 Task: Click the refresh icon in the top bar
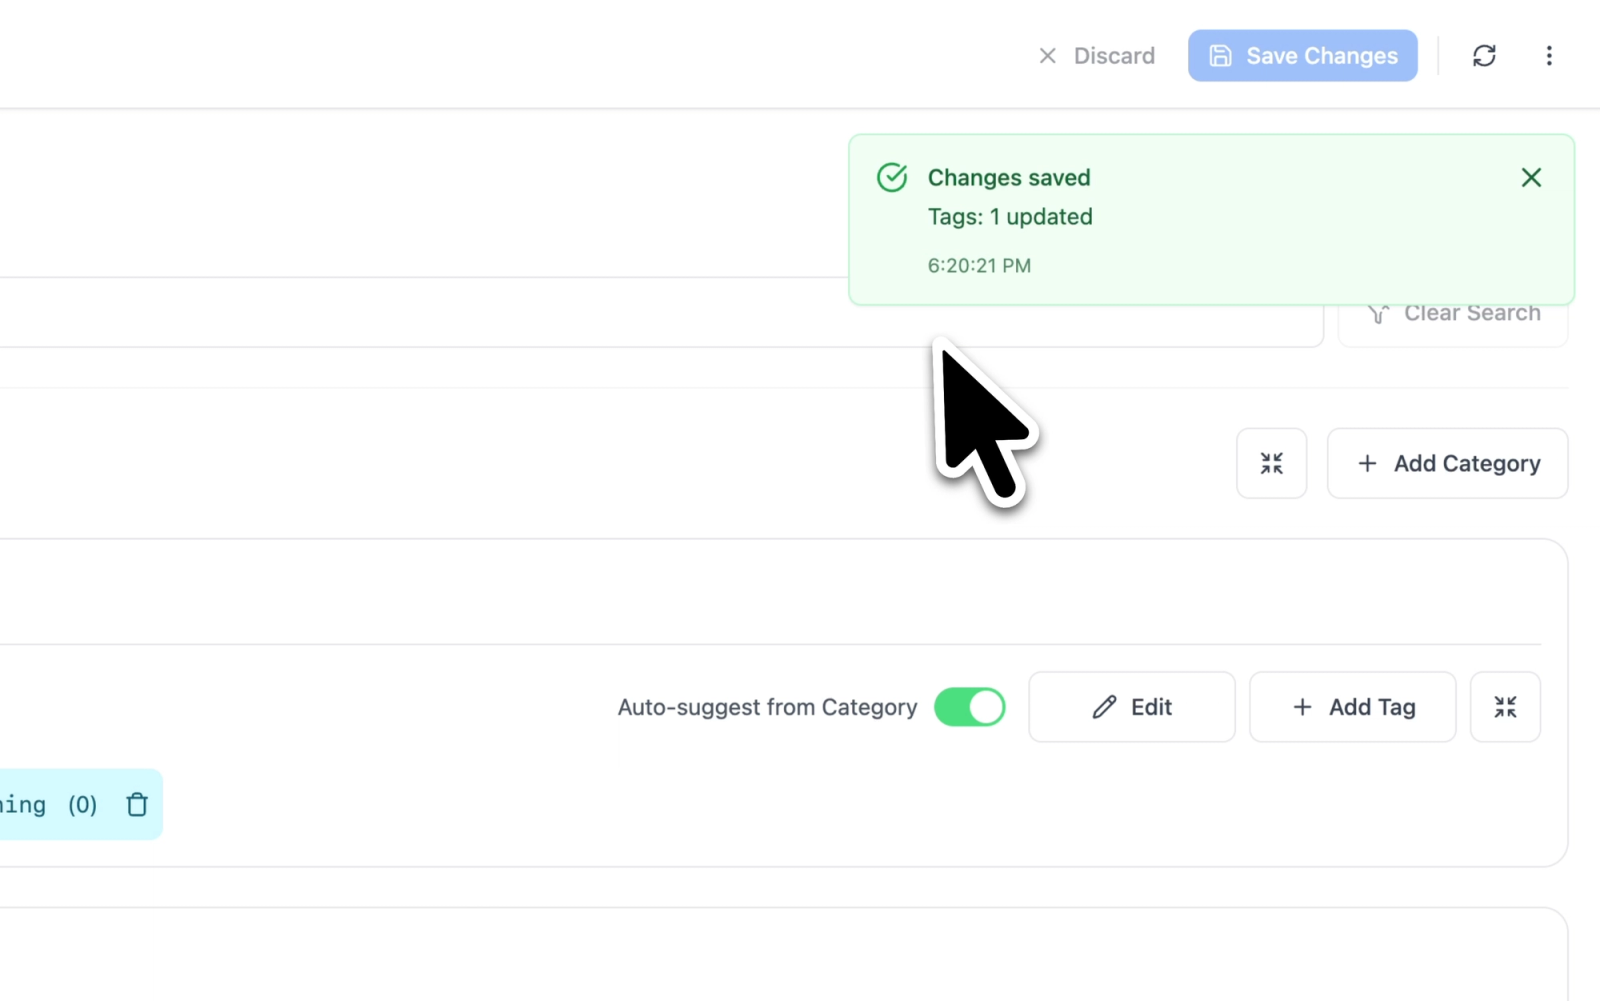[x=1484, y=56]
